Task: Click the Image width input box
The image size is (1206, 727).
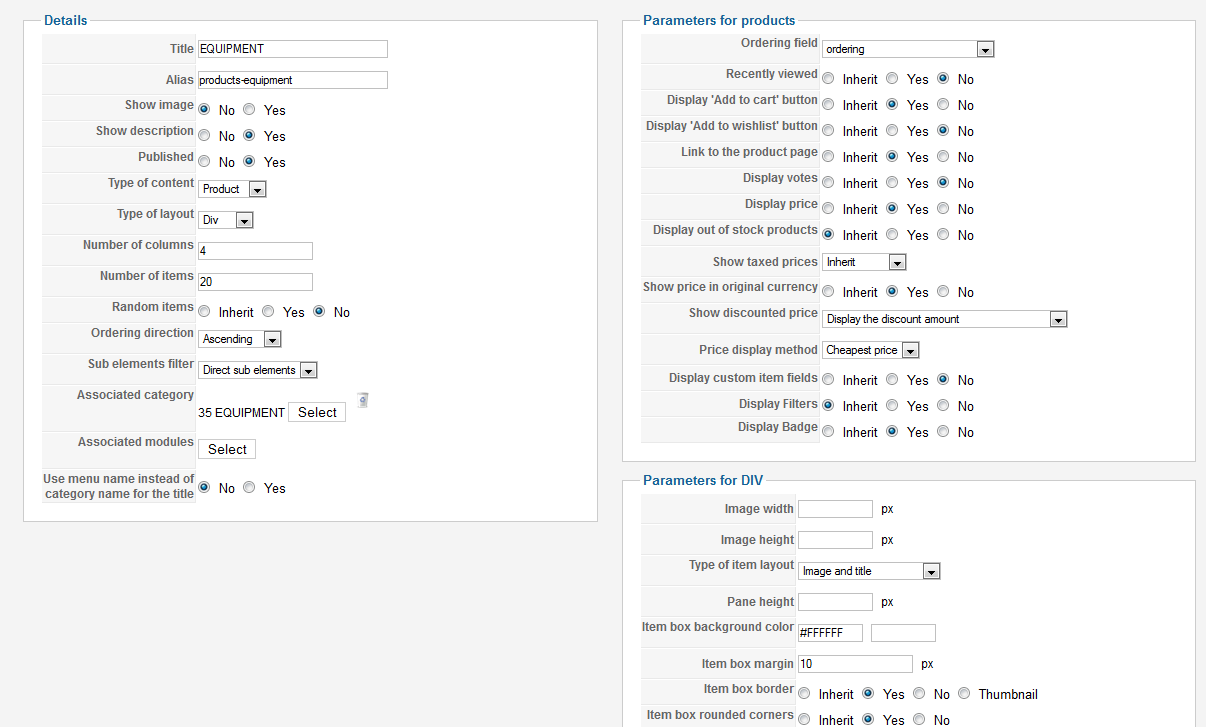Action: click(835, 509)
